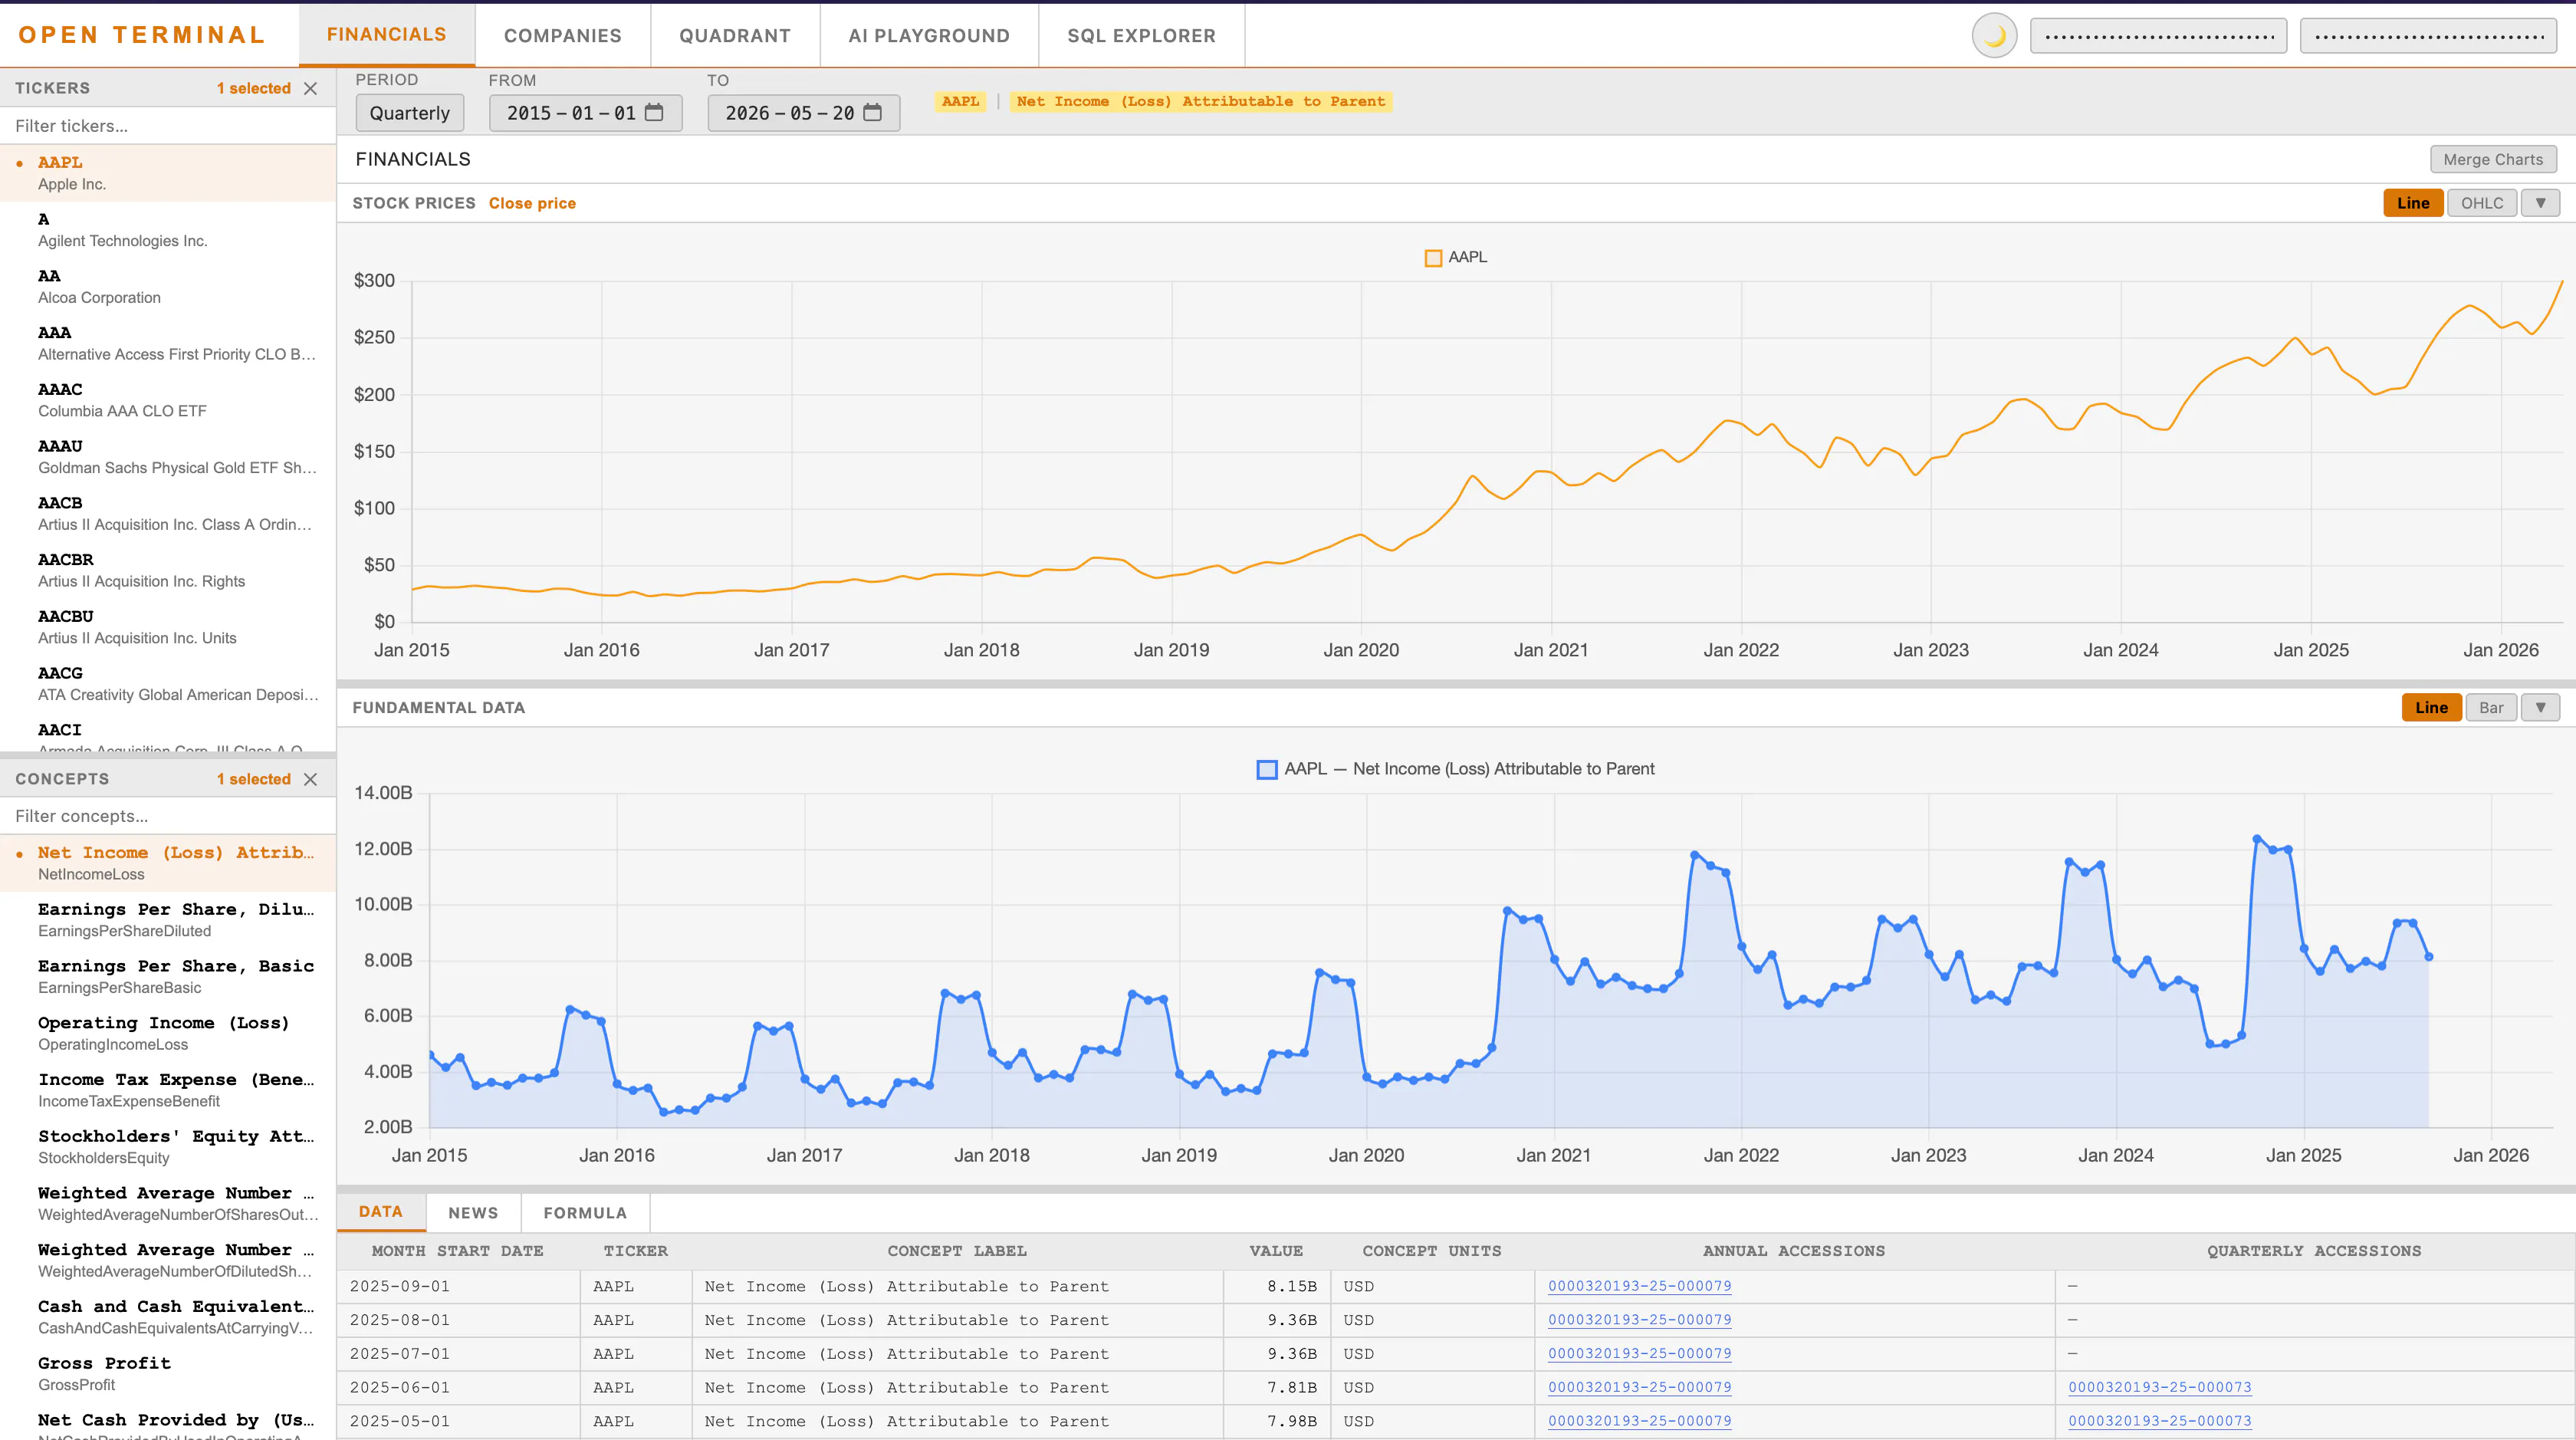The height and width of the screenshot is (1440, 2576).
Task: Collapse the Stock Prices panel arrow
Action: pyautogui.click(x=2540, y=203)
